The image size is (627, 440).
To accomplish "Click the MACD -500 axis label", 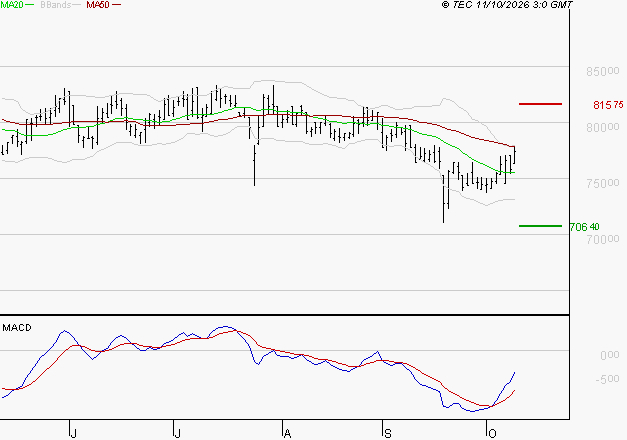I will point(607,379).
